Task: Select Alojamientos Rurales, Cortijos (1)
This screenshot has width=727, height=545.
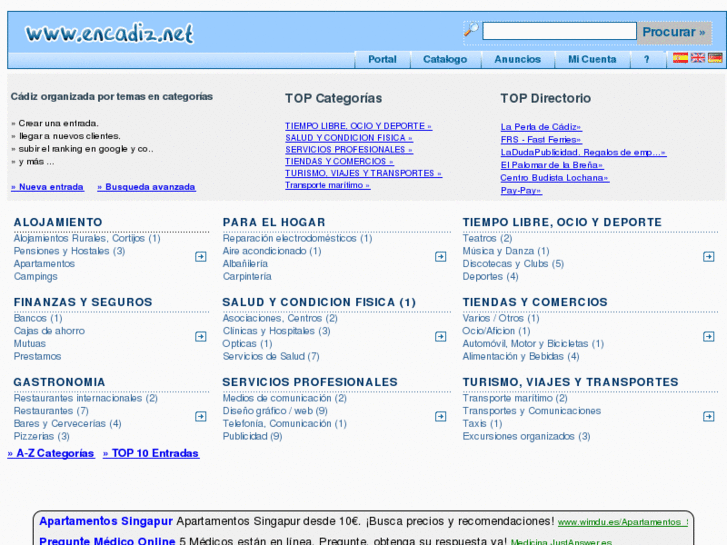Action: [x=87, y=238]
